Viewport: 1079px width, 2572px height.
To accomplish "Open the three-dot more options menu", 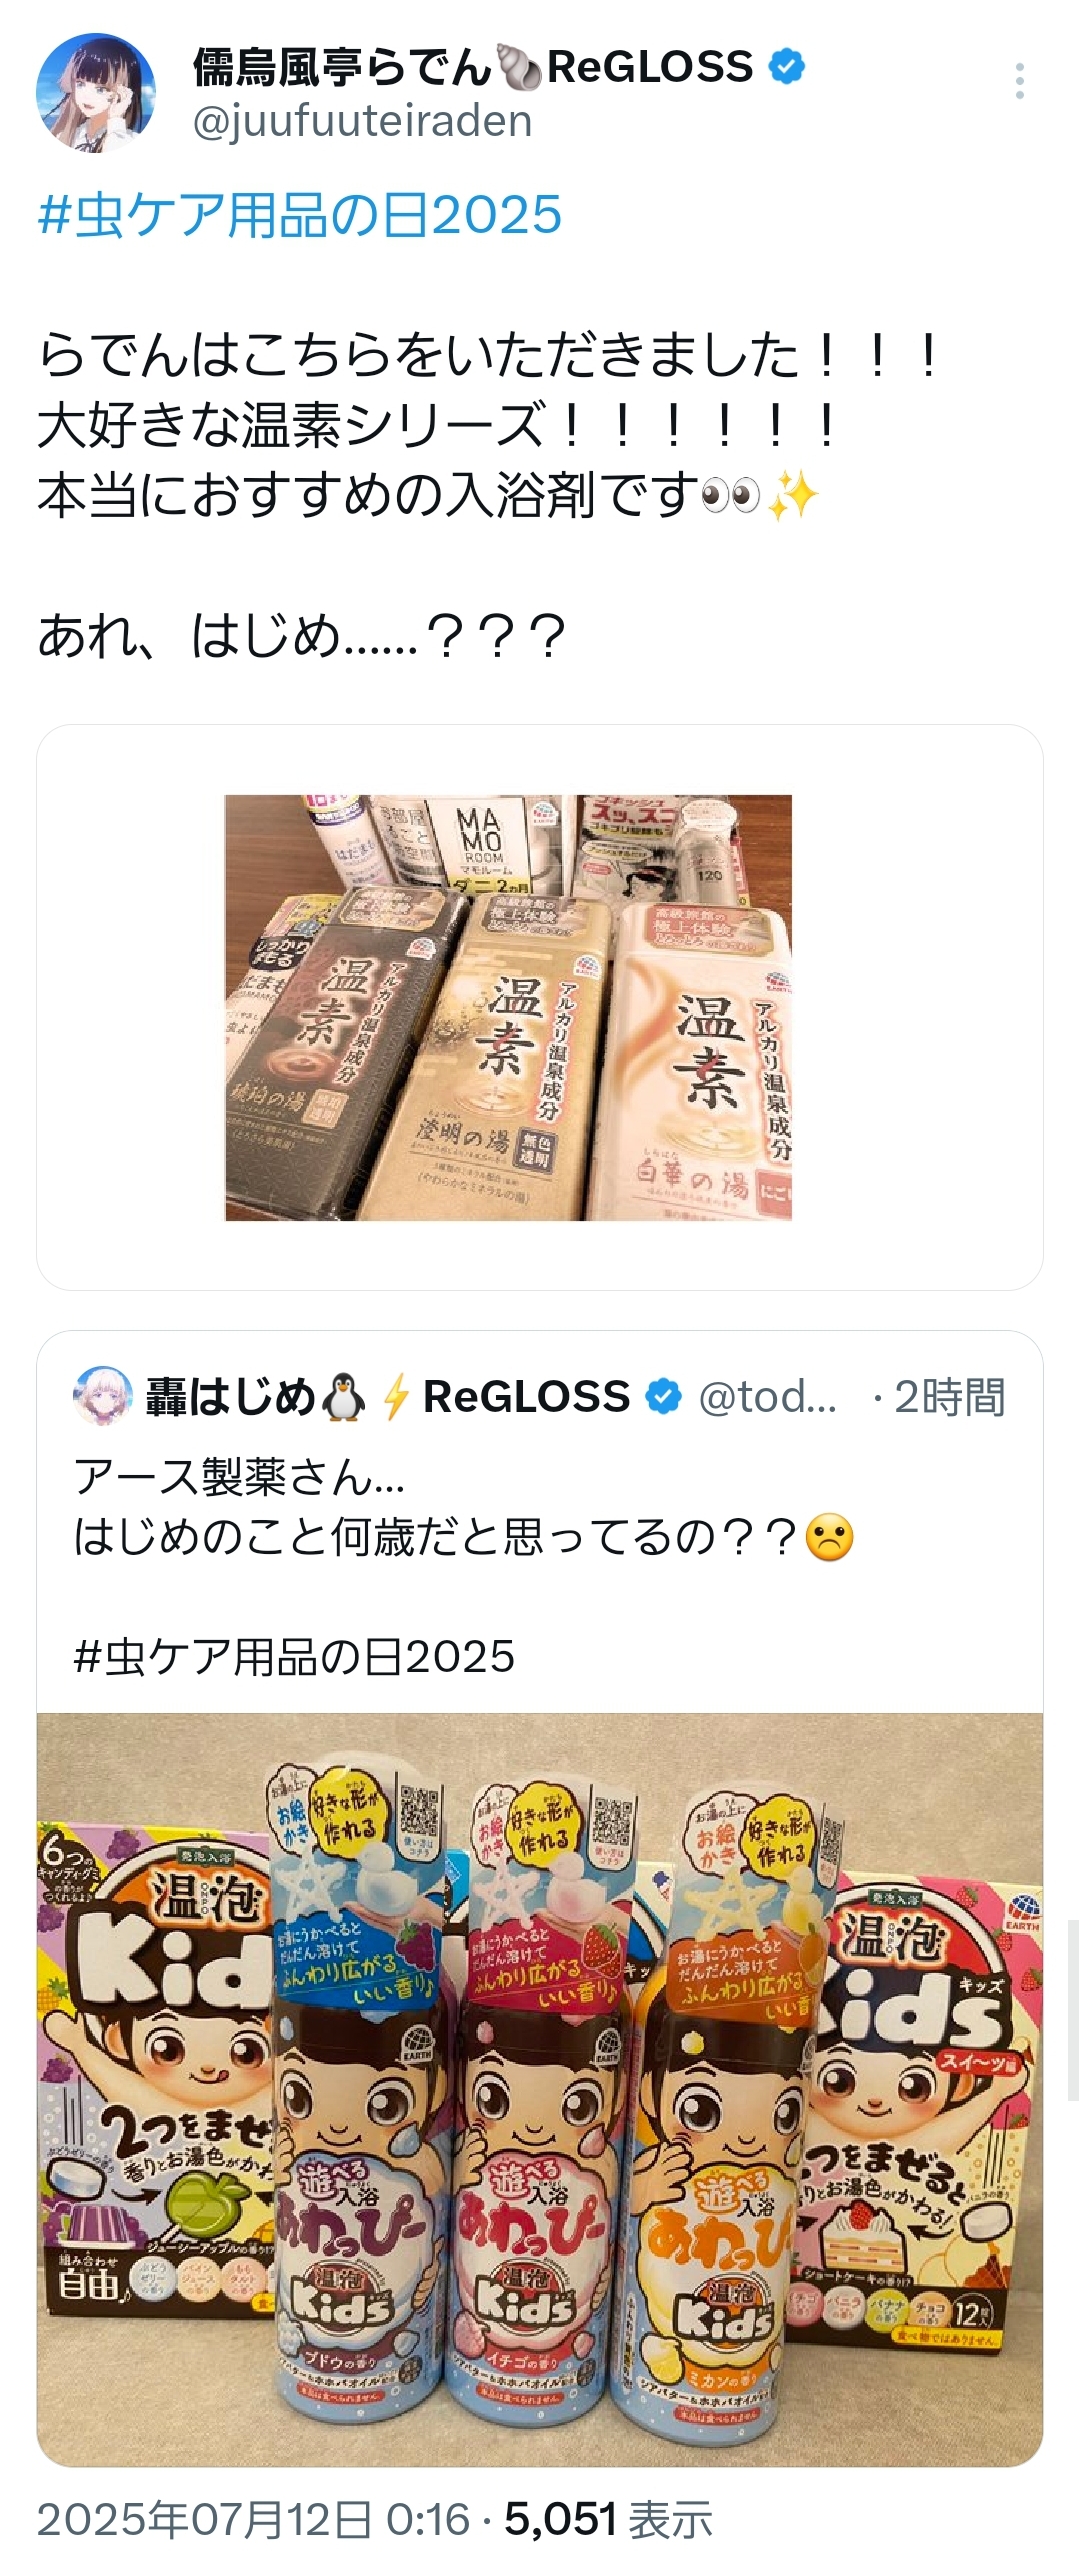I will coord(1019,81).
